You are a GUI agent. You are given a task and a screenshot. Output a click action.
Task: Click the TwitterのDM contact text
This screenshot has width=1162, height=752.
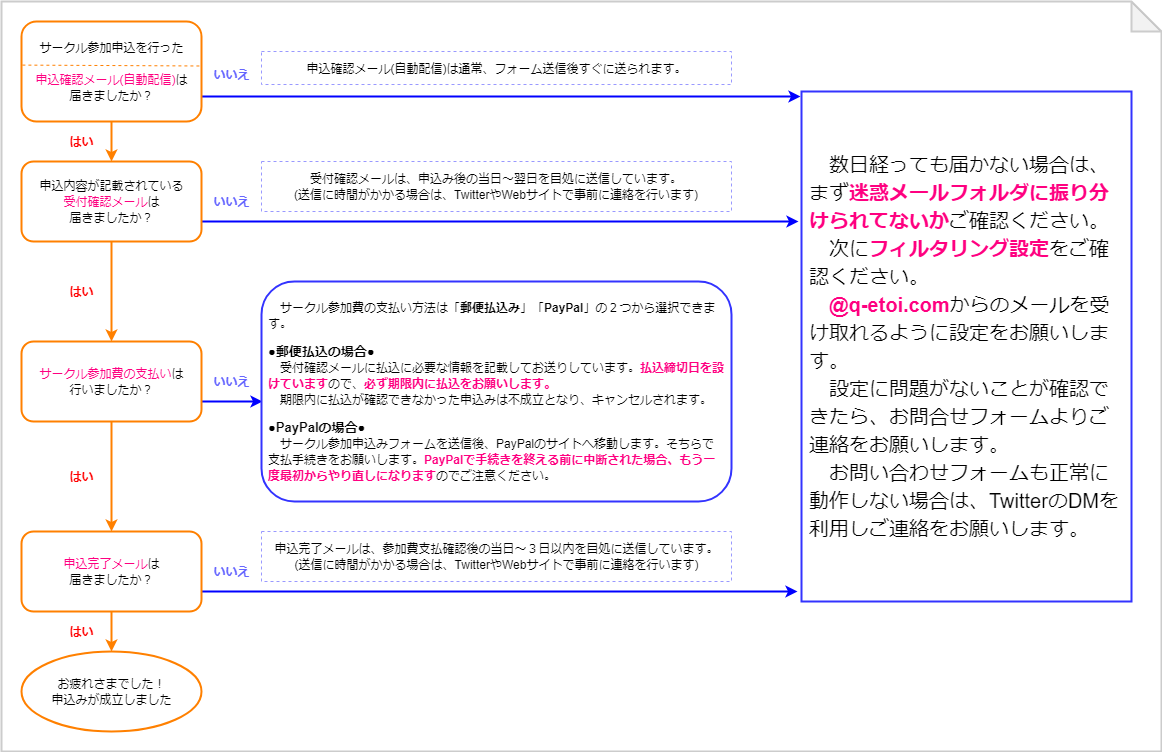(x=1052, y=499)
